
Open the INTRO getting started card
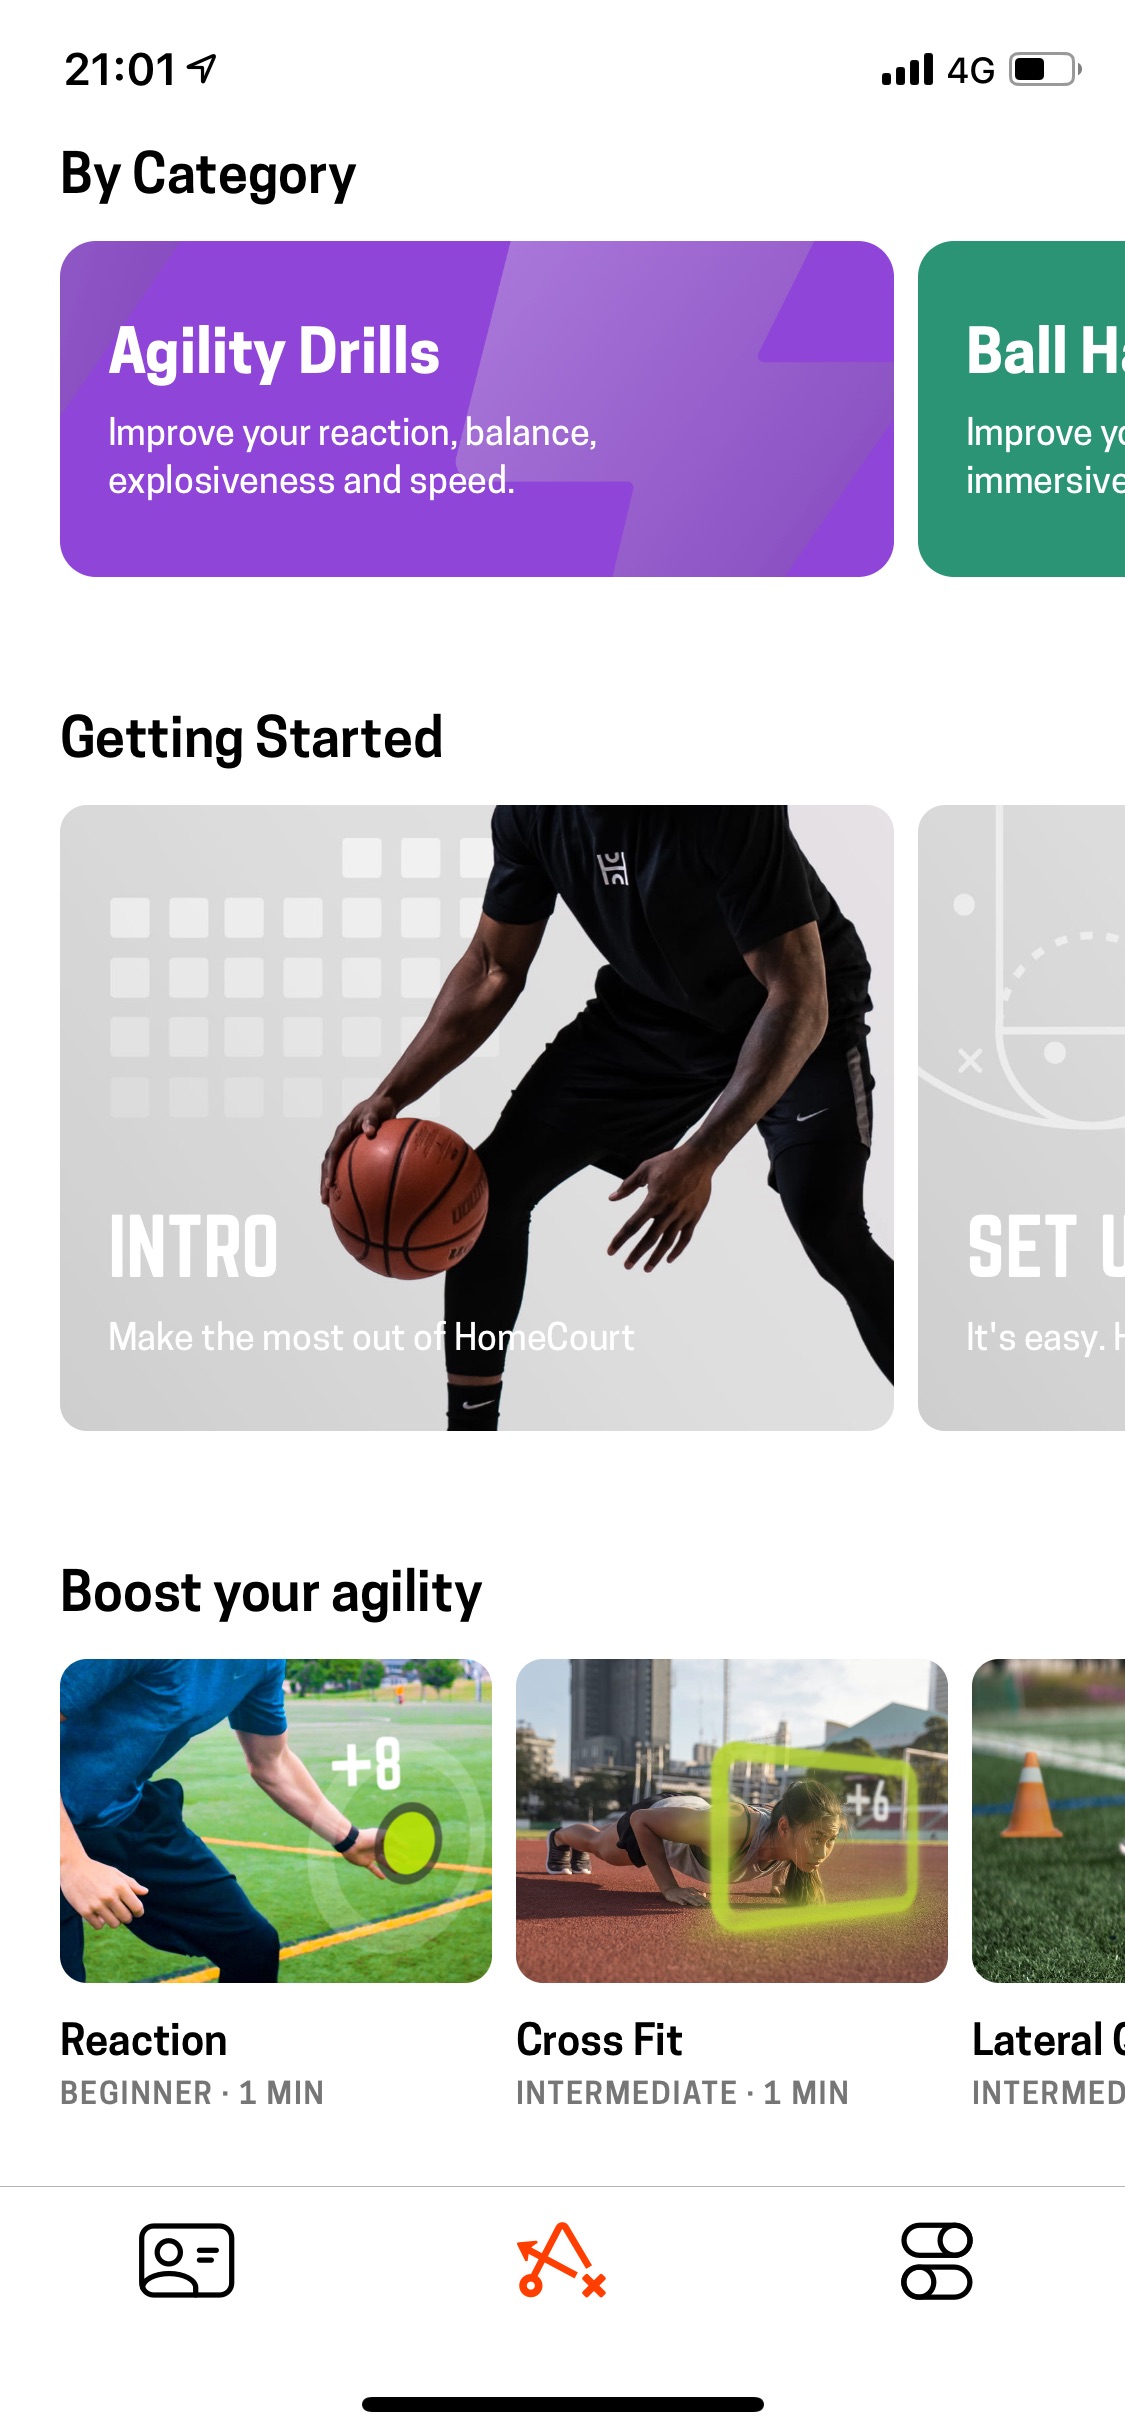(477, 1117)
